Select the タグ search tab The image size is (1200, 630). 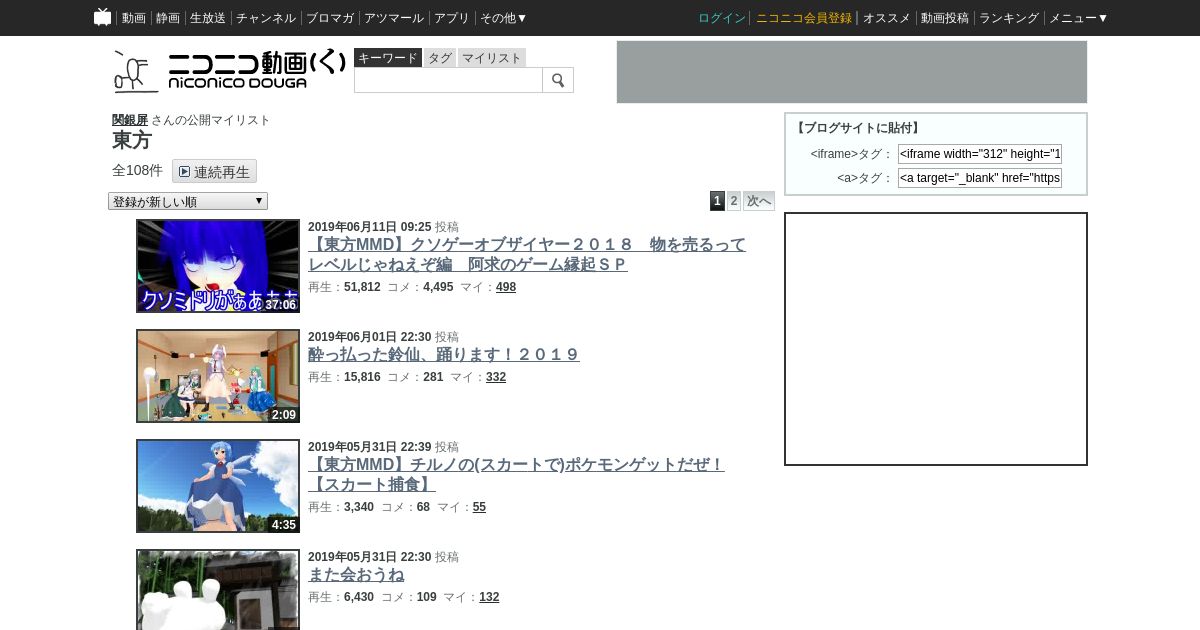440,58
